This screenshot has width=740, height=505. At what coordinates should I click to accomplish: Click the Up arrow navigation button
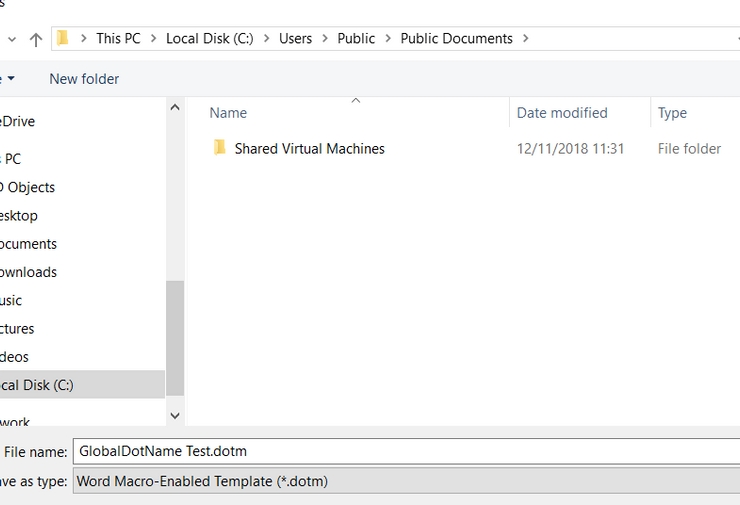pos(36,39)
